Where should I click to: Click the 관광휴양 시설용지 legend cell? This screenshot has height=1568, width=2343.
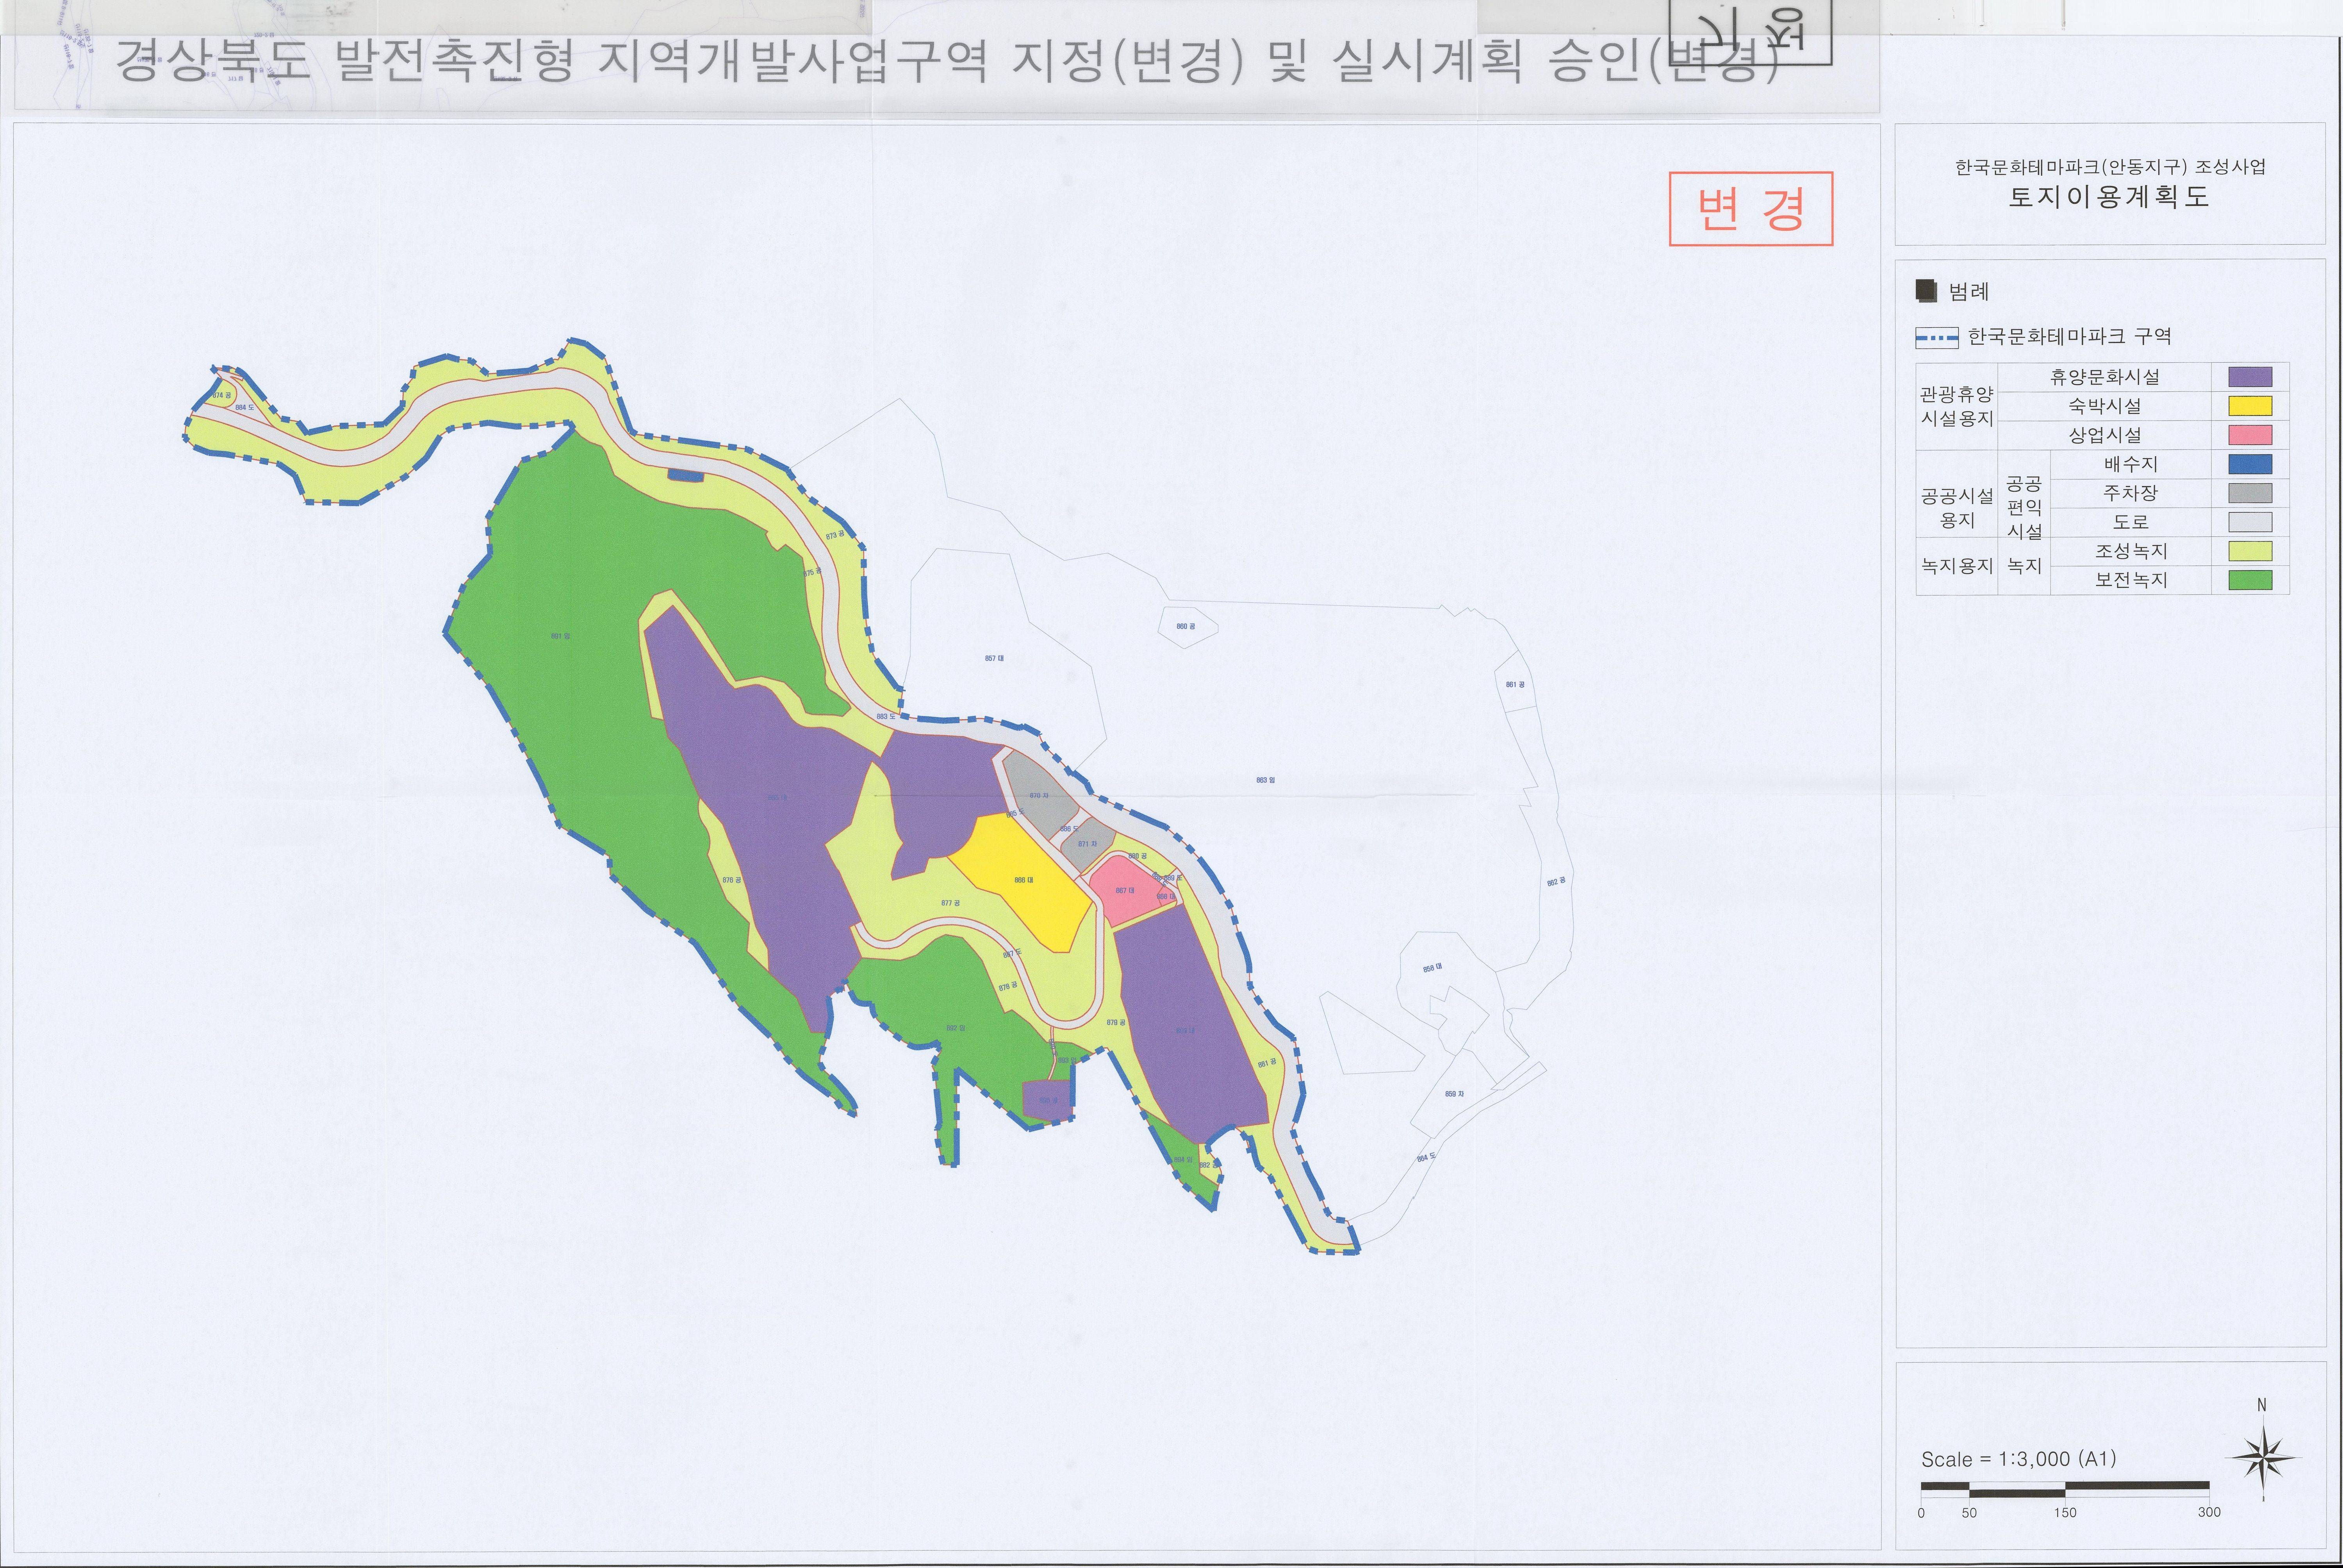[x=1957, y=406]
